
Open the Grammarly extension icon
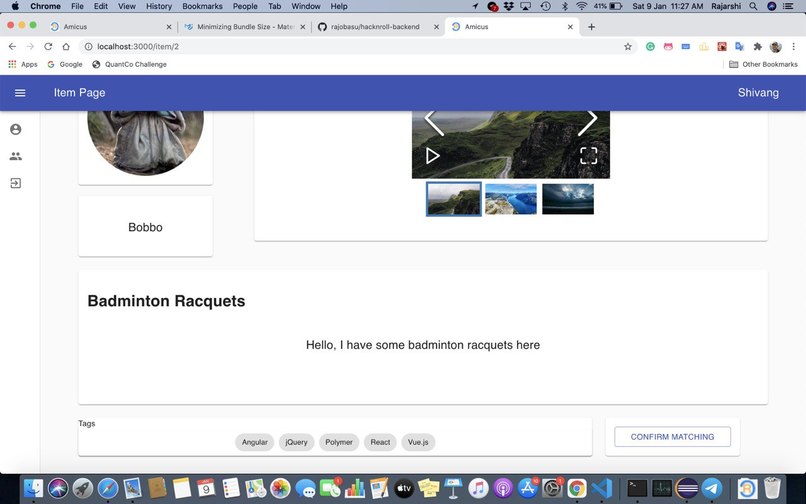[x=650, y=46]
